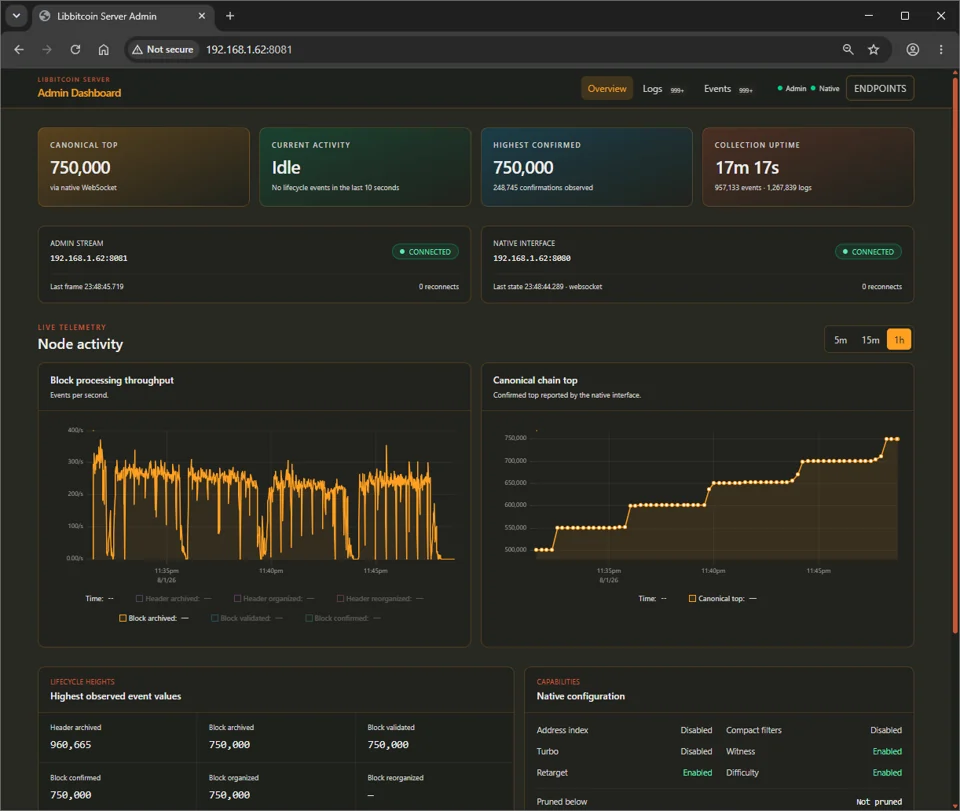
Task: Click the Canonical Top 750,000 card
Action: (x=143, y=166)
